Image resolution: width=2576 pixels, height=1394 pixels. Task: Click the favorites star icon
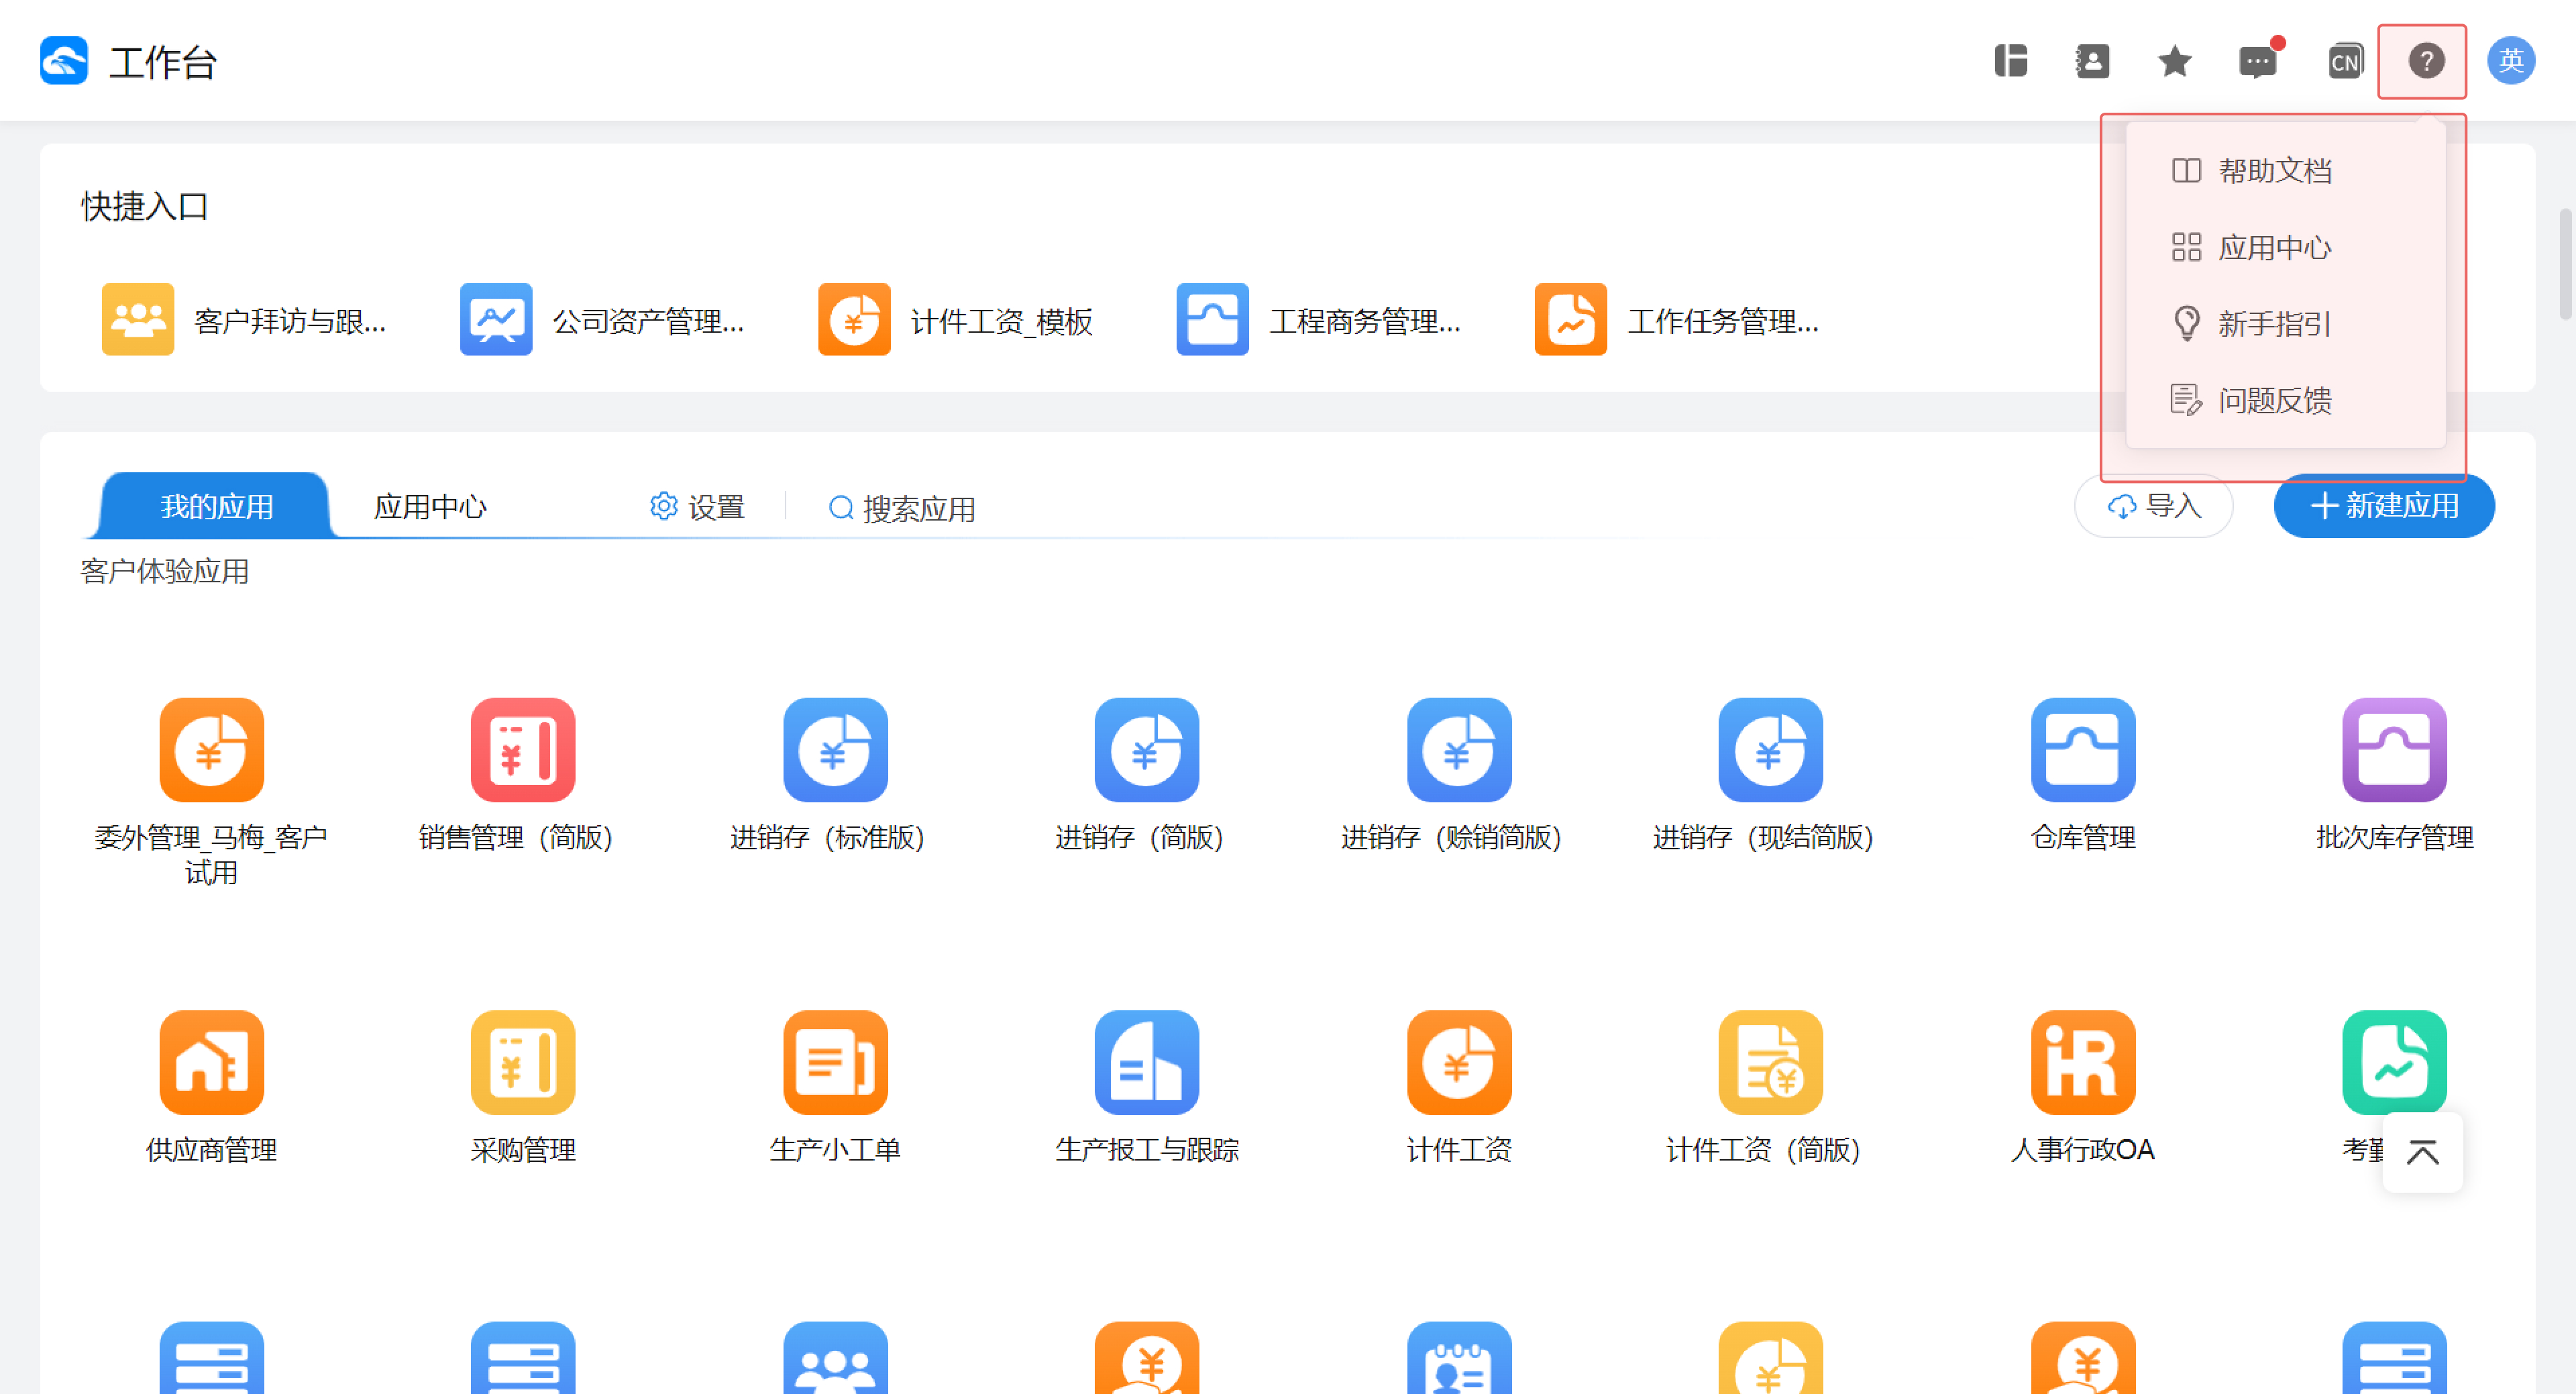point(2174,62)
